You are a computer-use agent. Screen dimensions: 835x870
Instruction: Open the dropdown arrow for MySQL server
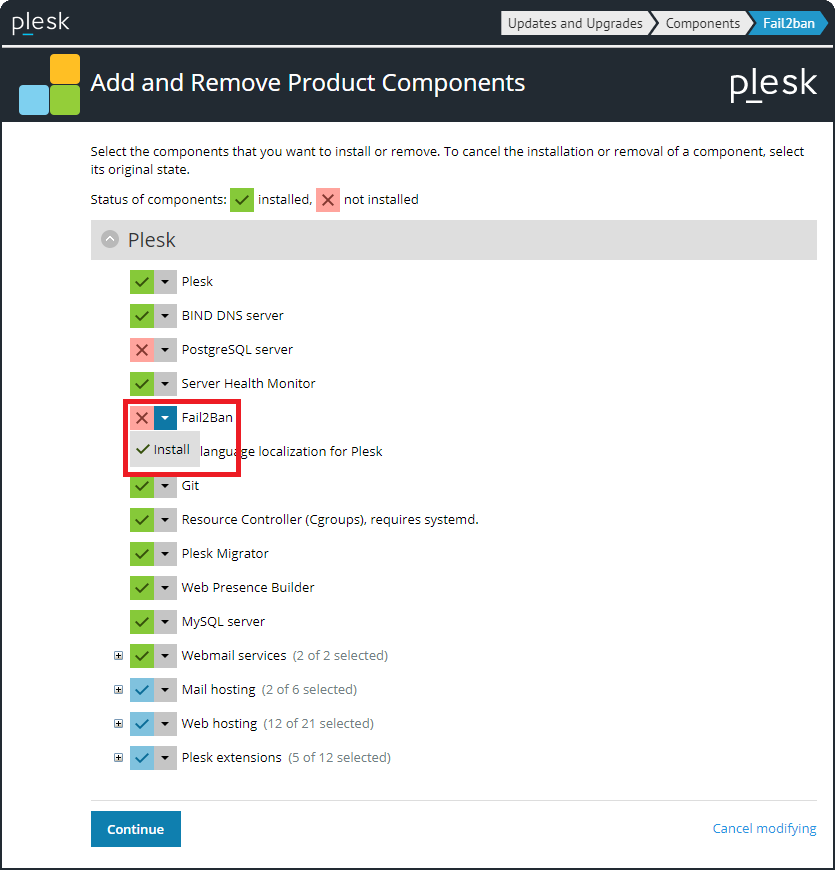[x=167, y=621]
